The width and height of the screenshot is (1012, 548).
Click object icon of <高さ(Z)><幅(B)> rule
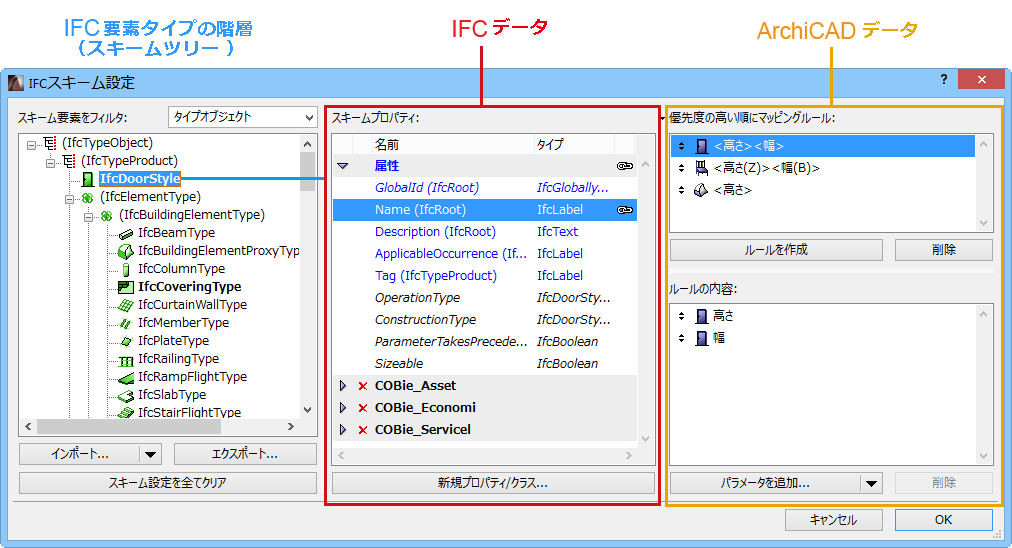(x=702, y=168)
